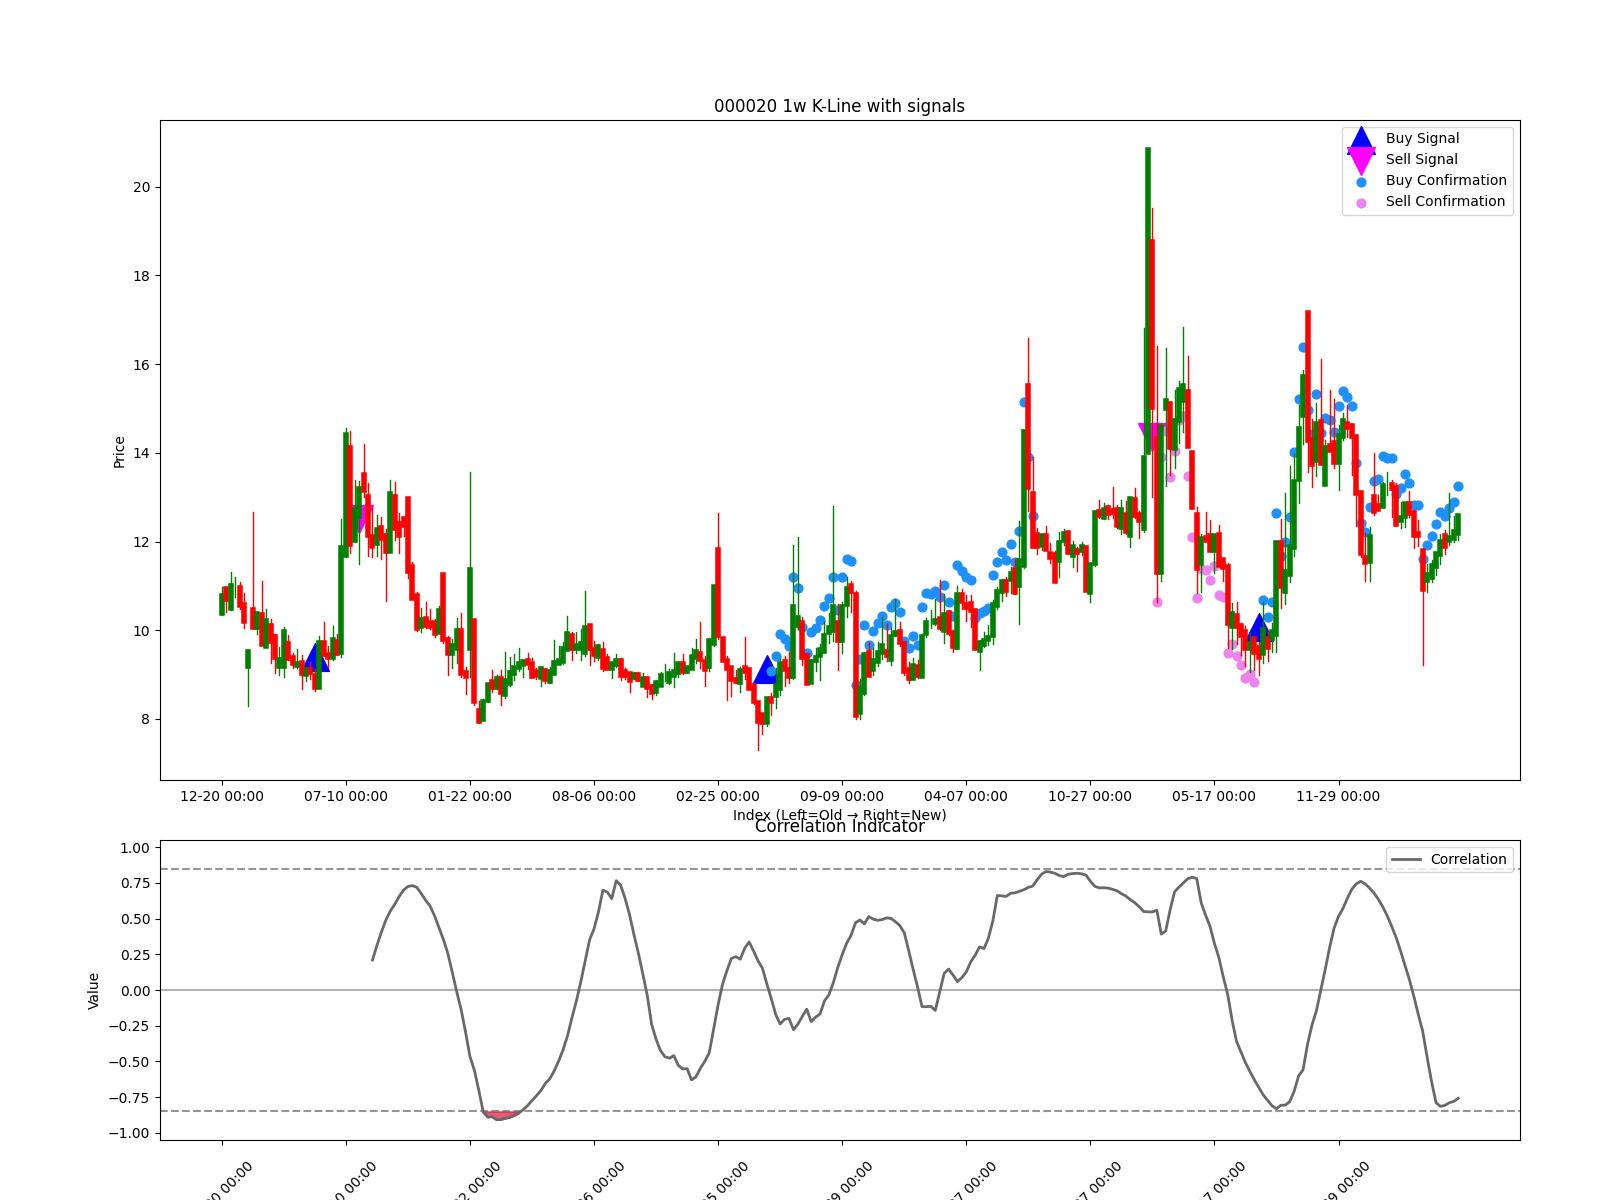Click the x-axis label '08-06 00:00'

594,797
